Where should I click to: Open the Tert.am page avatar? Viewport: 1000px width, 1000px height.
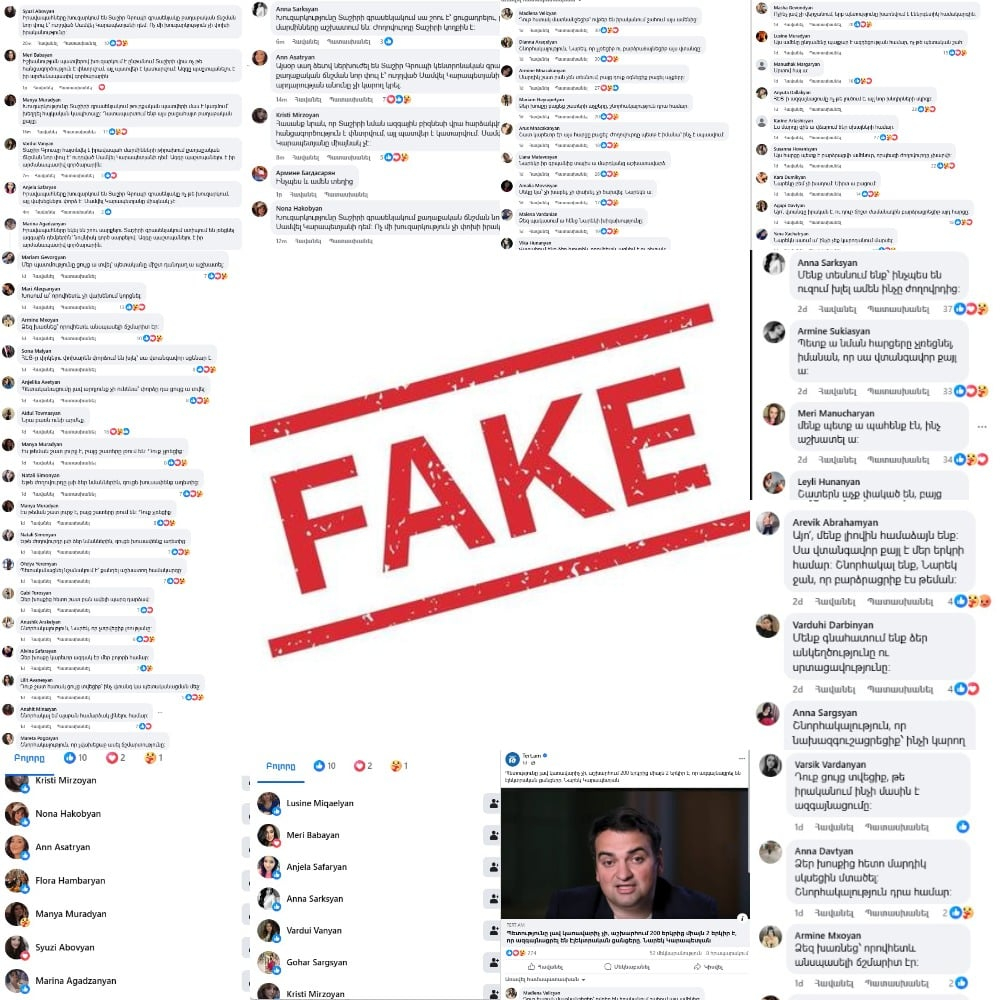(512, 759)
